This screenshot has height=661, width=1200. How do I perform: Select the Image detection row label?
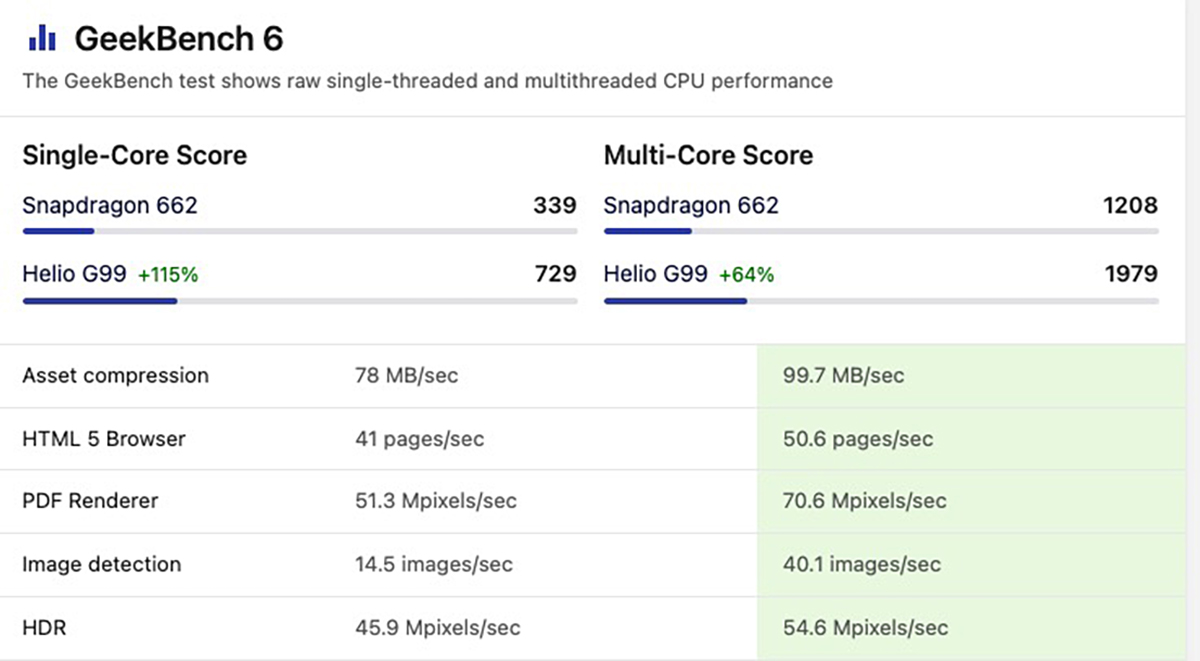coord(102,564)
